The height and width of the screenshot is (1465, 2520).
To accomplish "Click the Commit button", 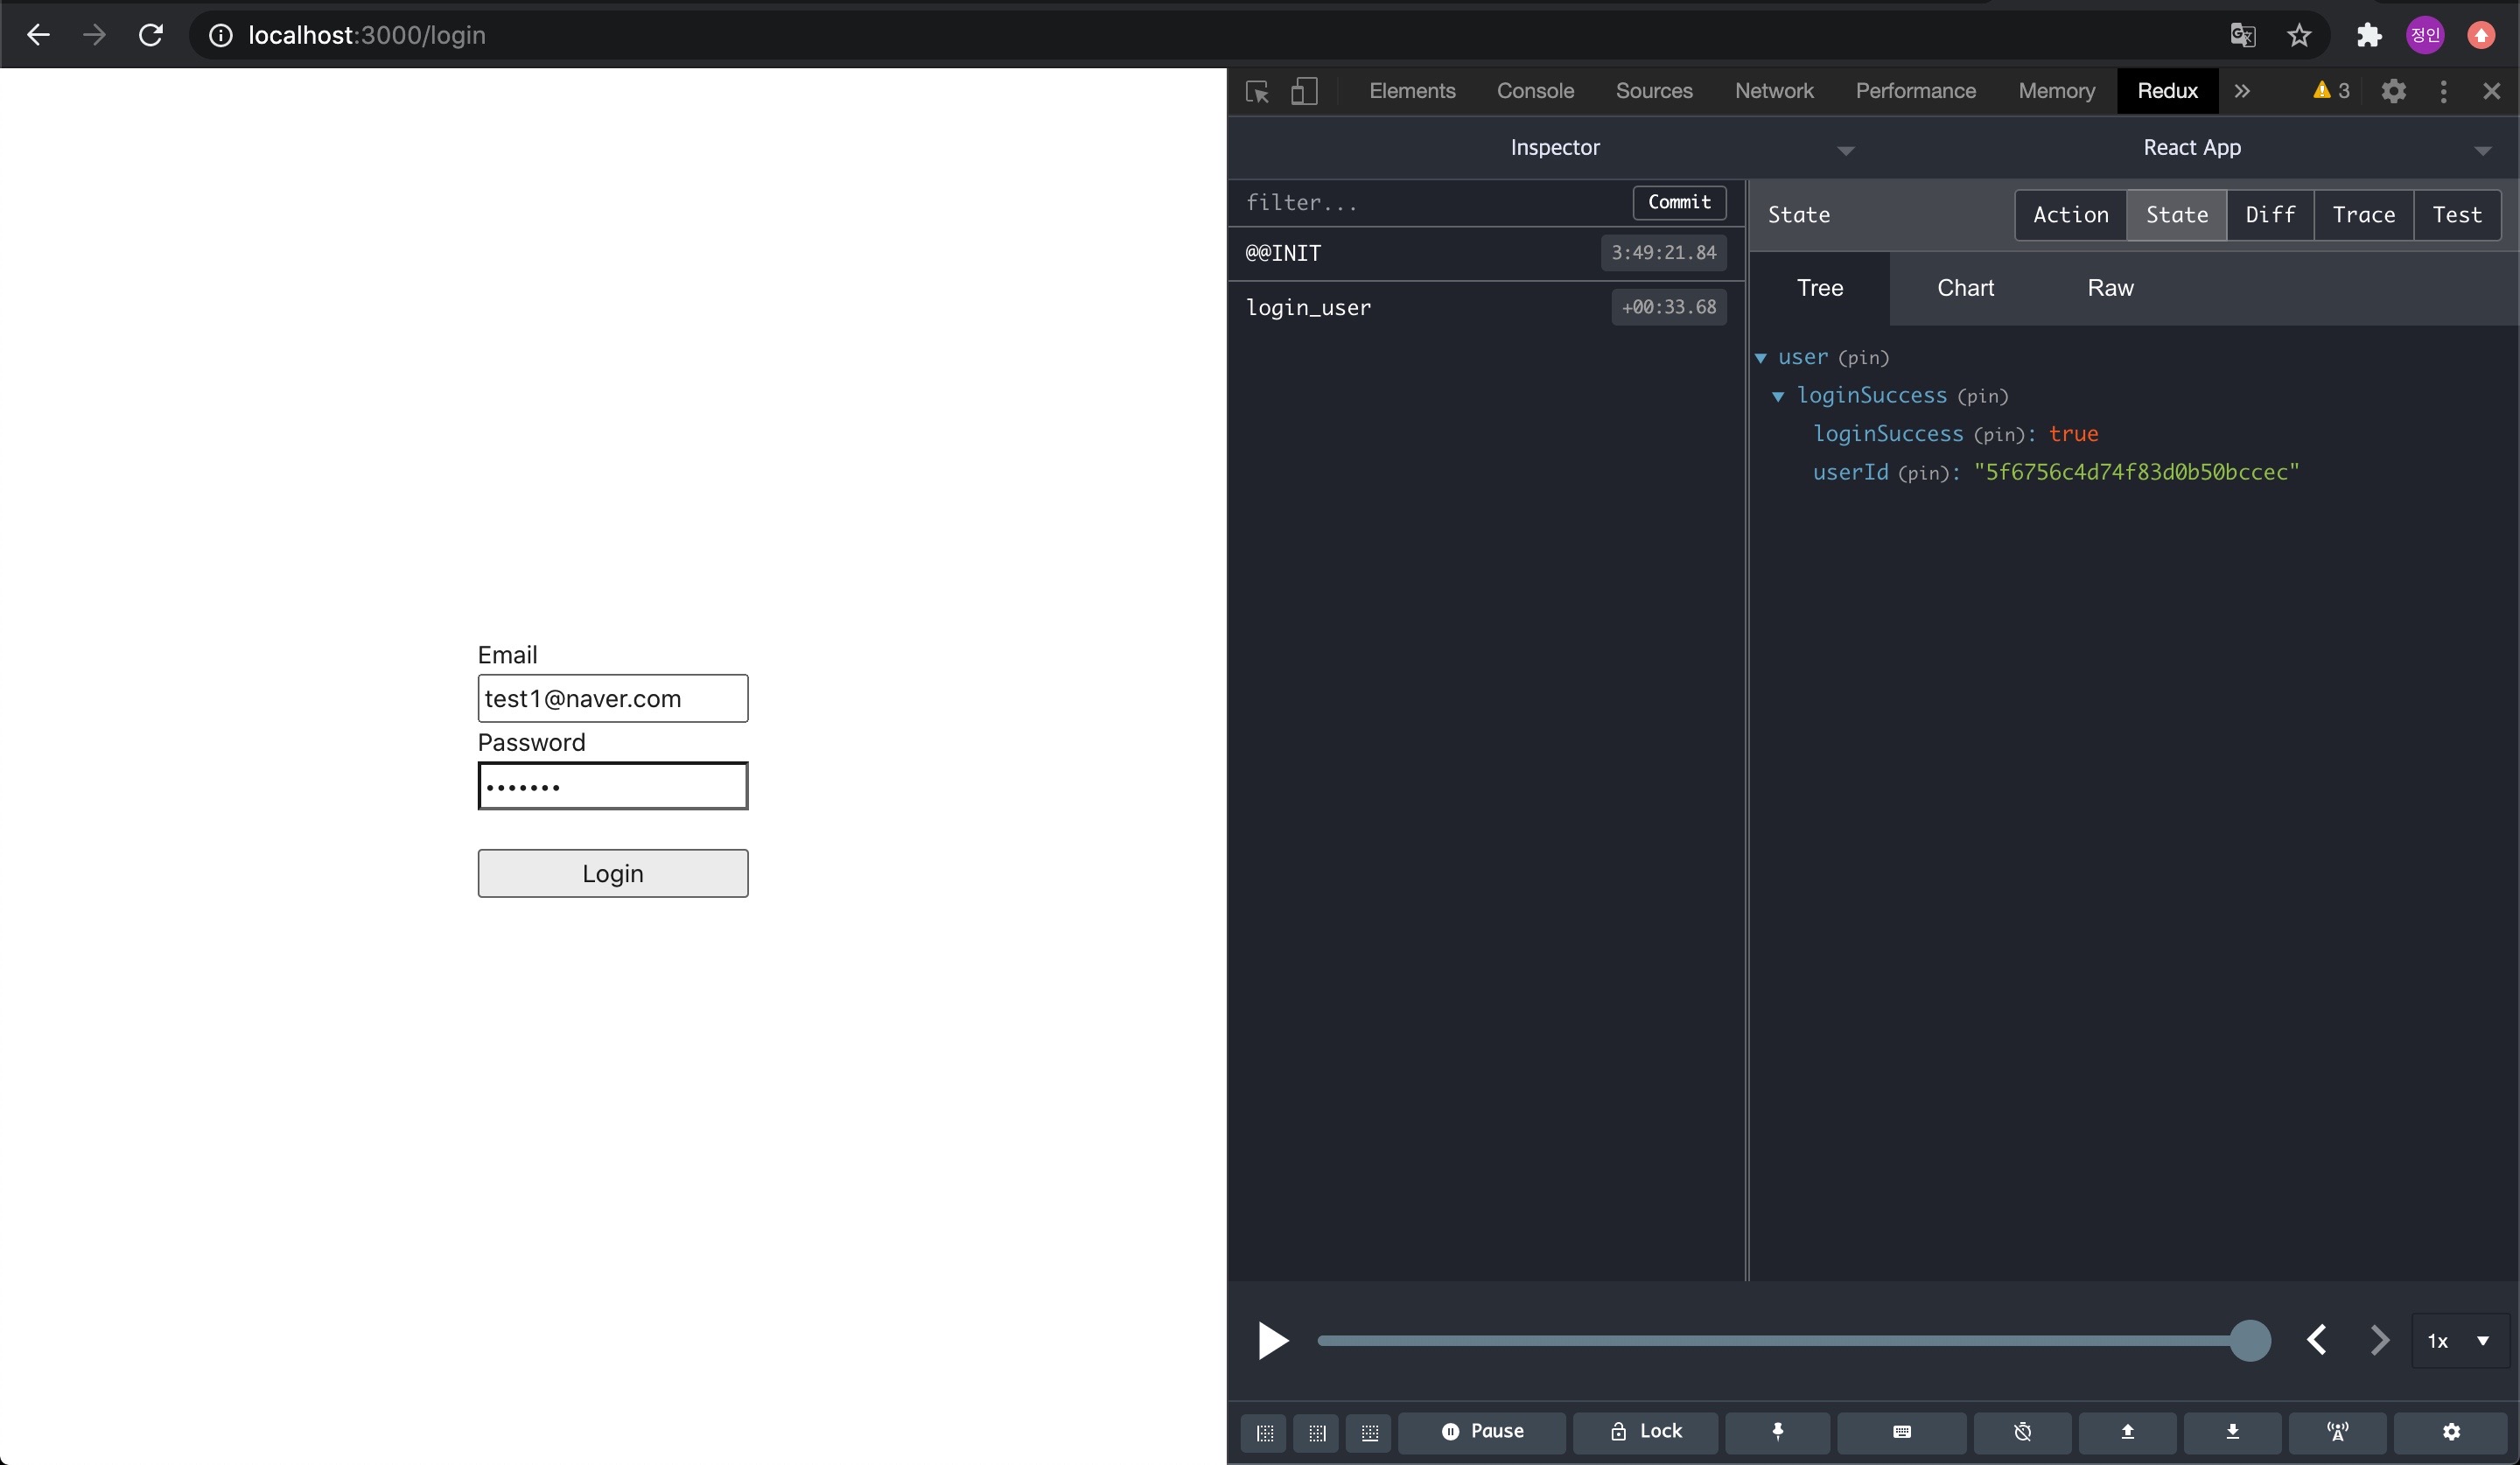I will [x=1679, y=202].
